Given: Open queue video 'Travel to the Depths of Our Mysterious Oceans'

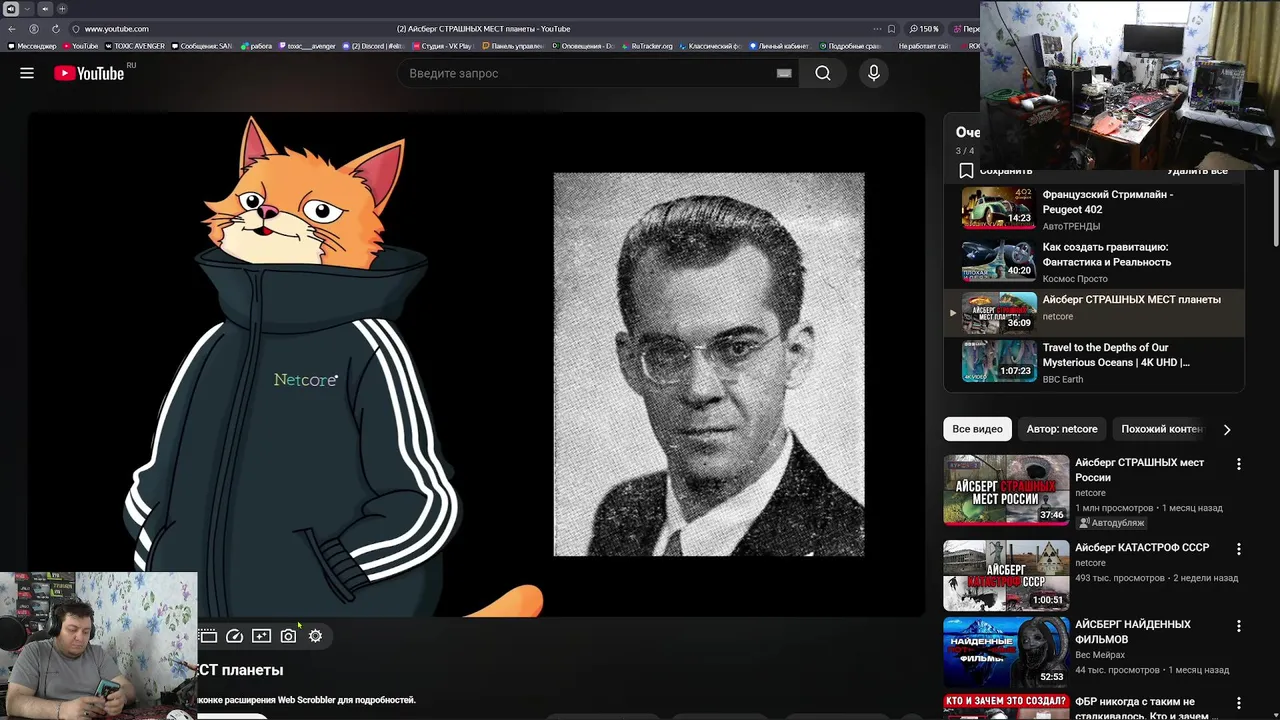Looking at the screenshot, I should click(x=1094, y=362).
